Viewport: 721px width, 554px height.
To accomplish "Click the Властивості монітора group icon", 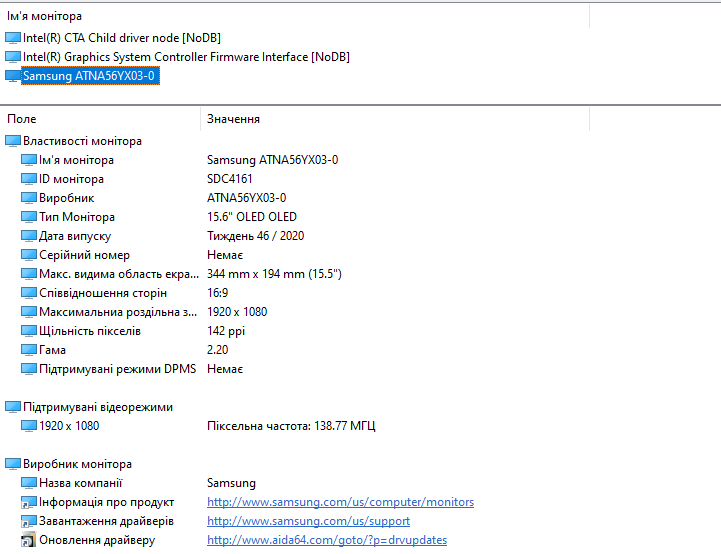I will 13,141.
